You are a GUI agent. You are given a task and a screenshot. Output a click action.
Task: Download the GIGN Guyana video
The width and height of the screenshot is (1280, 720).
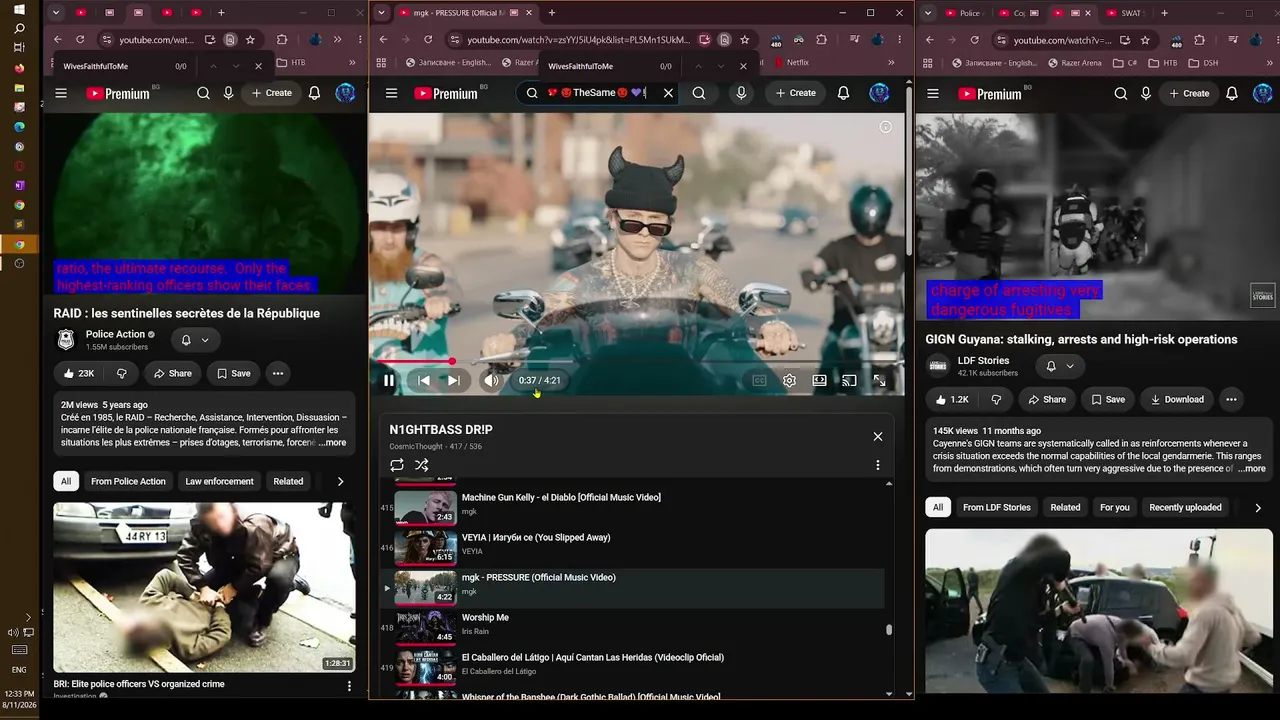pyautogui.click(x=1176, y=399)
